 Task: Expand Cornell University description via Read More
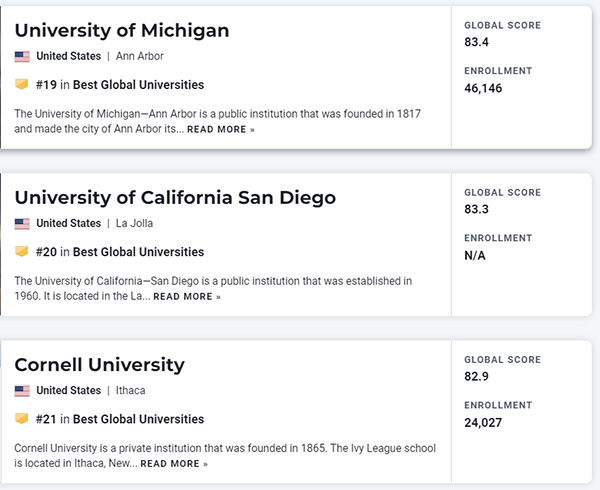174,464
